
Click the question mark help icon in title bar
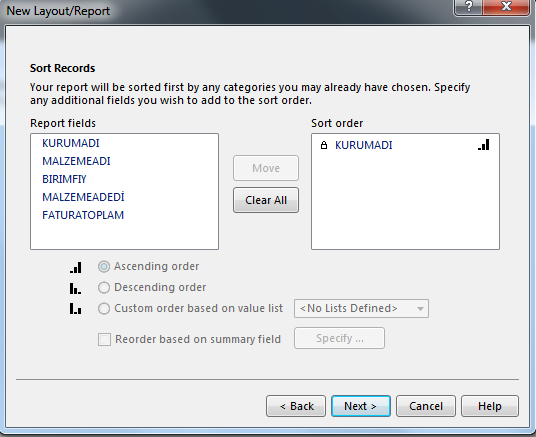(468, 7)
